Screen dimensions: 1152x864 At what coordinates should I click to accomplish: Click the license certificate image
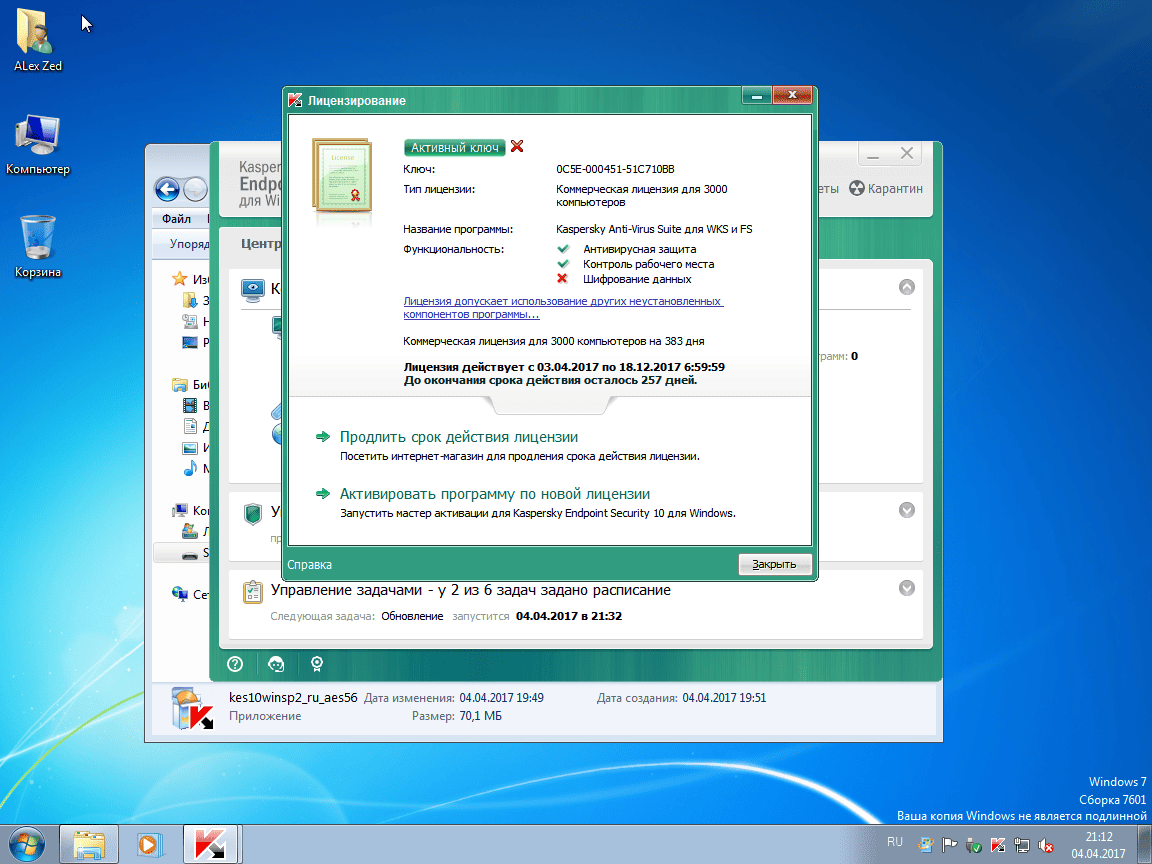click(342, 176)
